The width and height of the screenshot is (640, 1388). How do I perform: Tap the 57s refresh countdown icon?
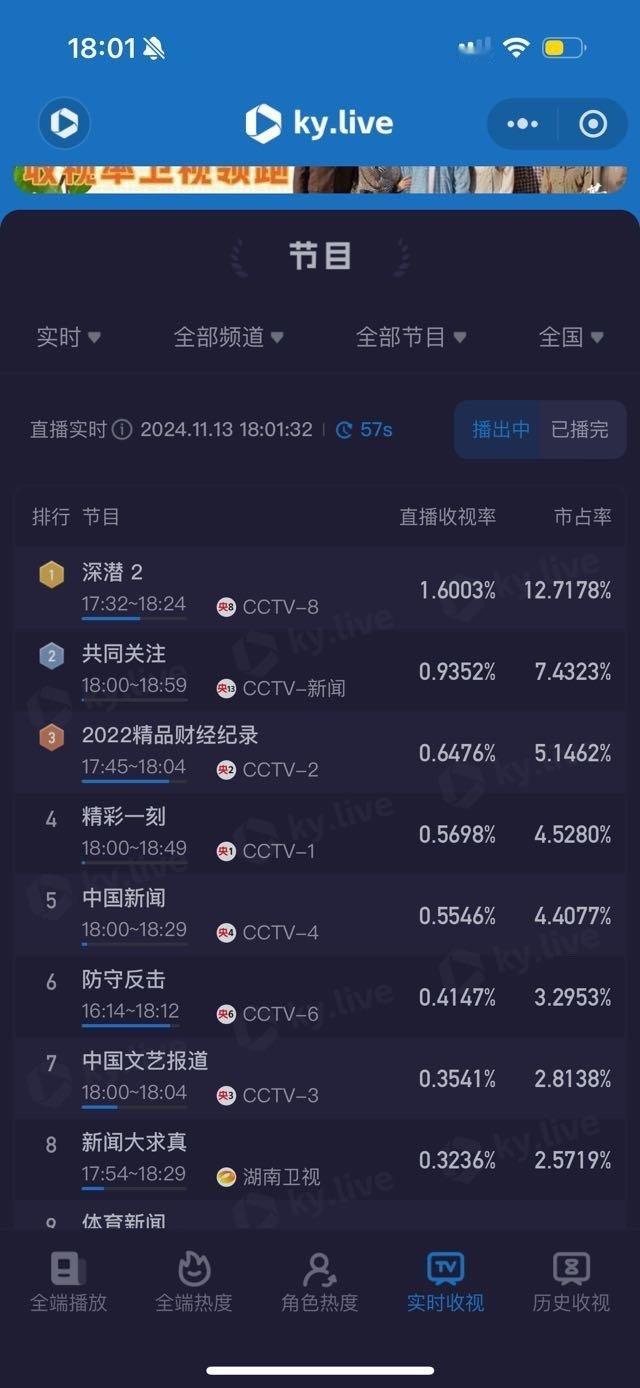tap(345, 430)
